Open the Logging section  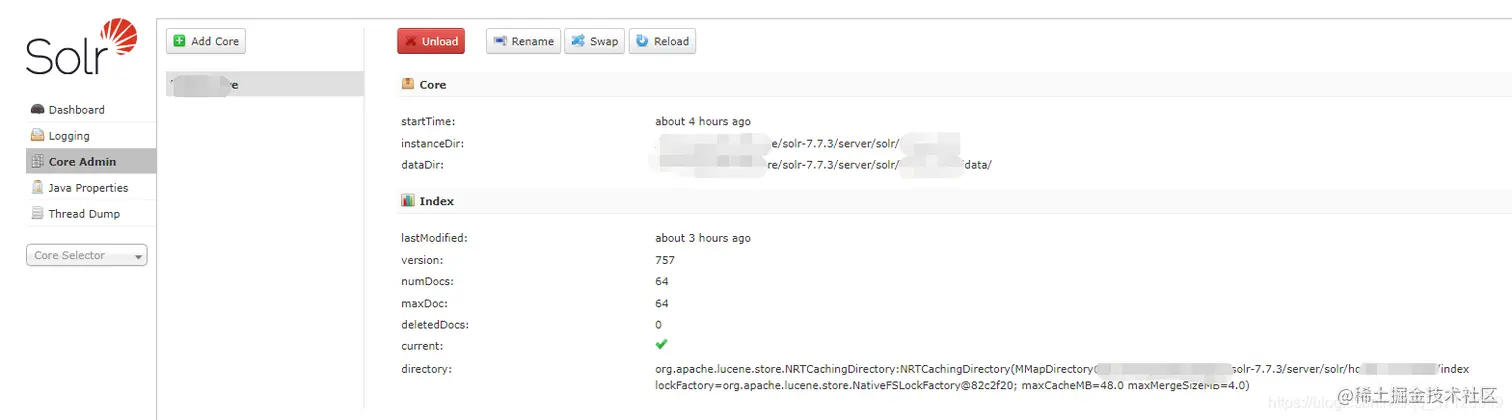point(90,136)
